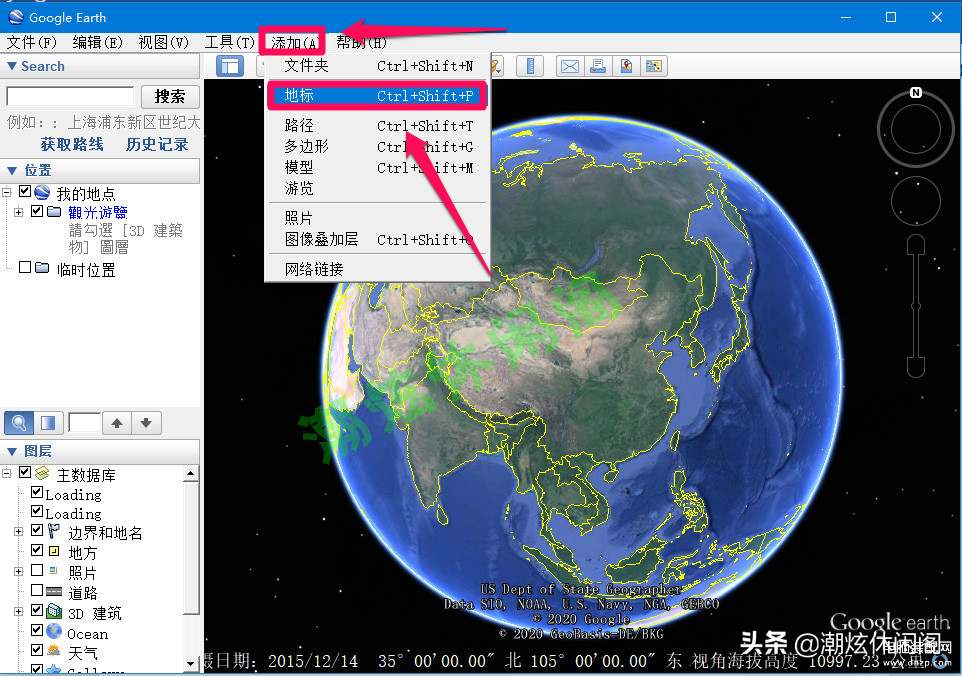Open the 文件(F) menu

tap(31, 42)
